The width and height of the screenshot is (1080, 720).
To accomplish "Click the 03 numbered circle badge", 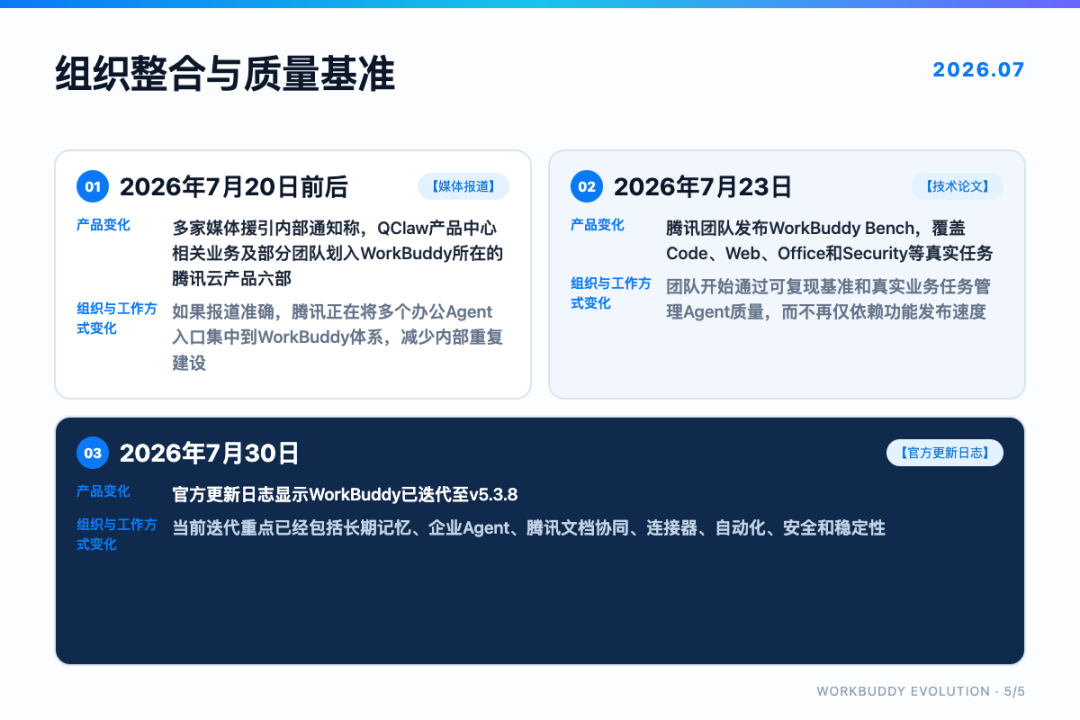I will (x=92, y=453).
